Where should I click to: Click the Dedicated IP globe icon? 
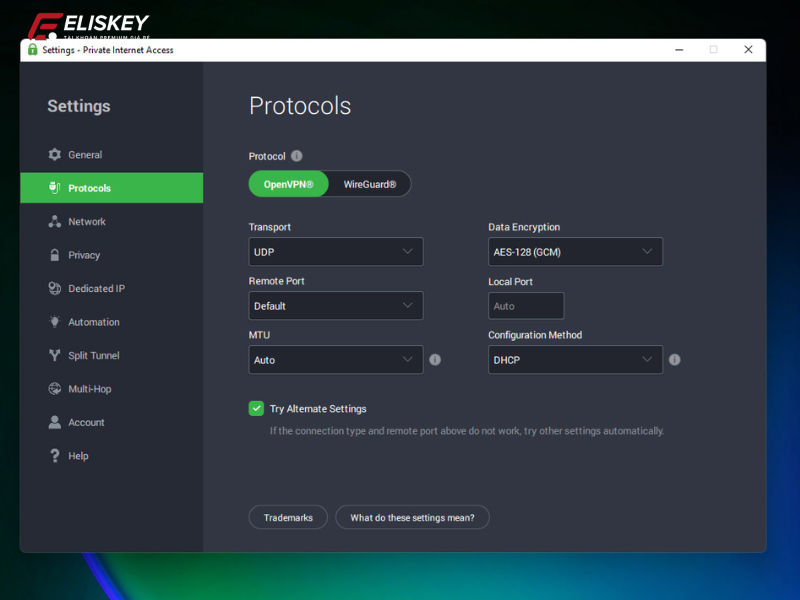point(55,289)
